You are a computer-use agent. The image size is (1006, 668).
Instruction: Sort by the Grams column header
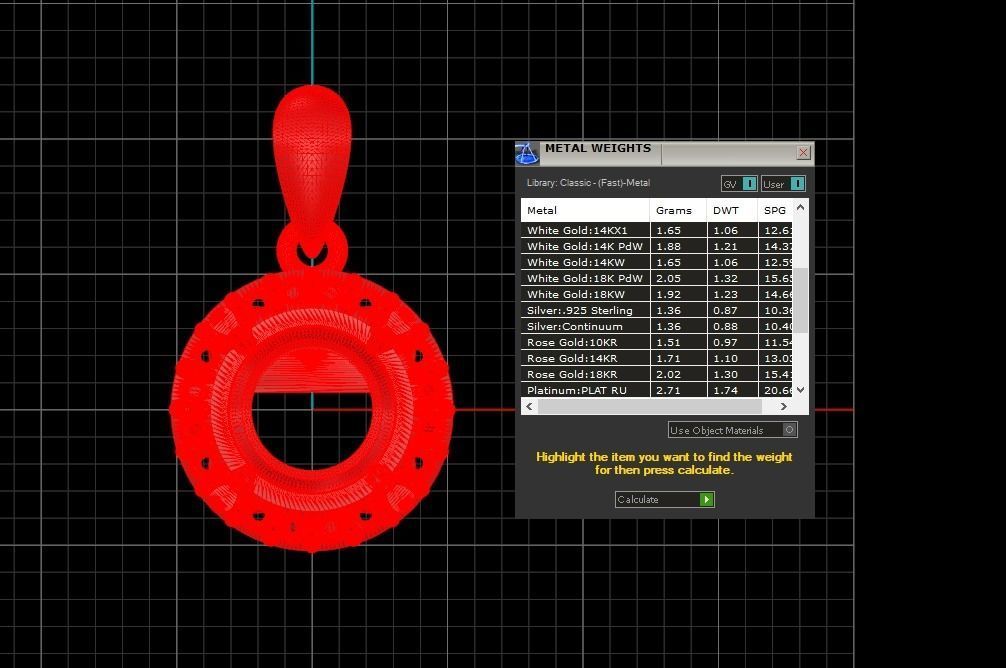[678, 210]
